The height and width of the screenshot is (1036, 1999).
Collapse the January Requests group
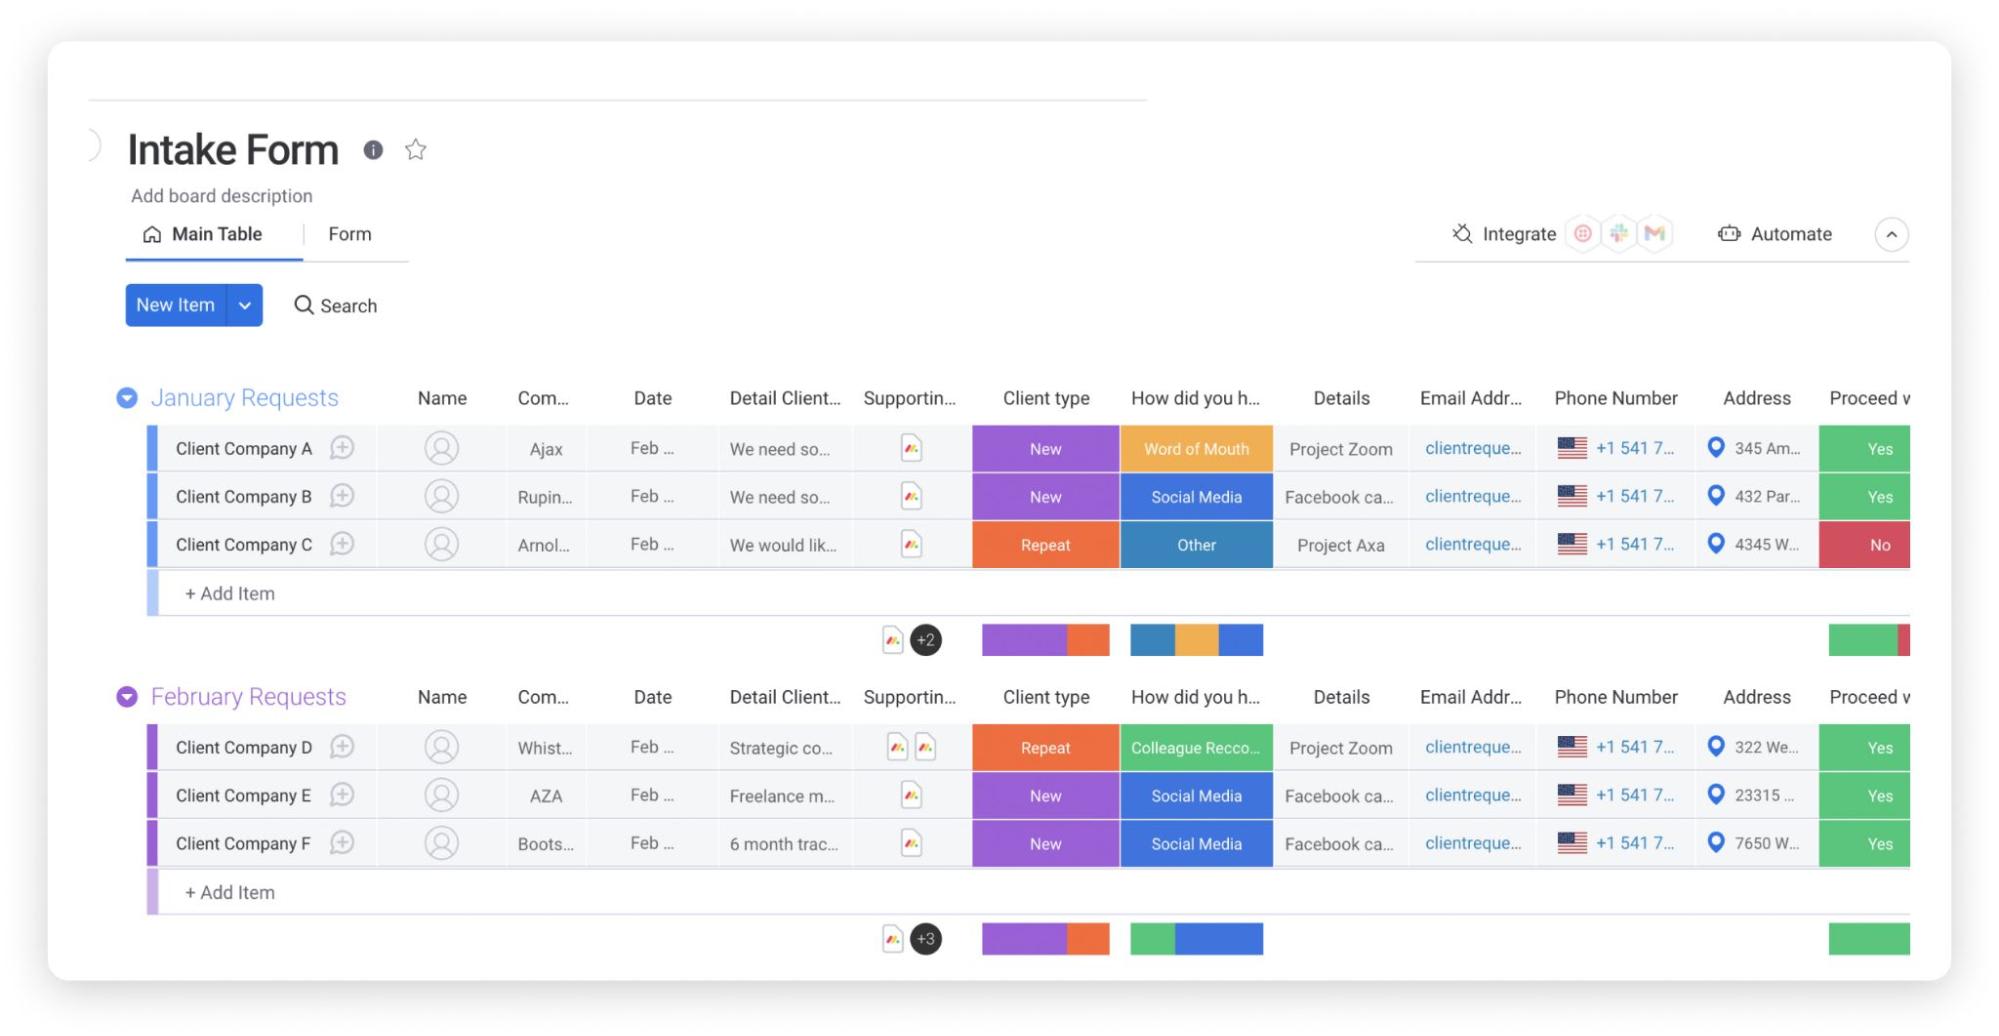click(x=127, y=397)
